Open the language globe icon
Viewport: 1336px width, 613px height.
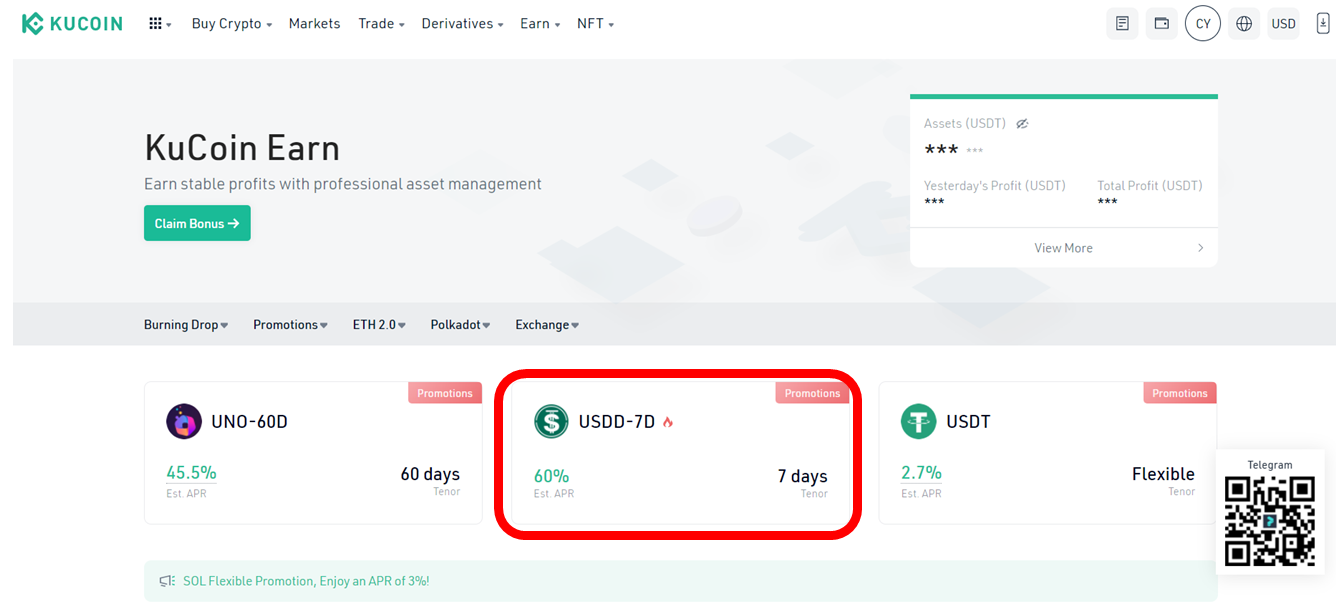pyautogui.click(x=1244, y=23)
